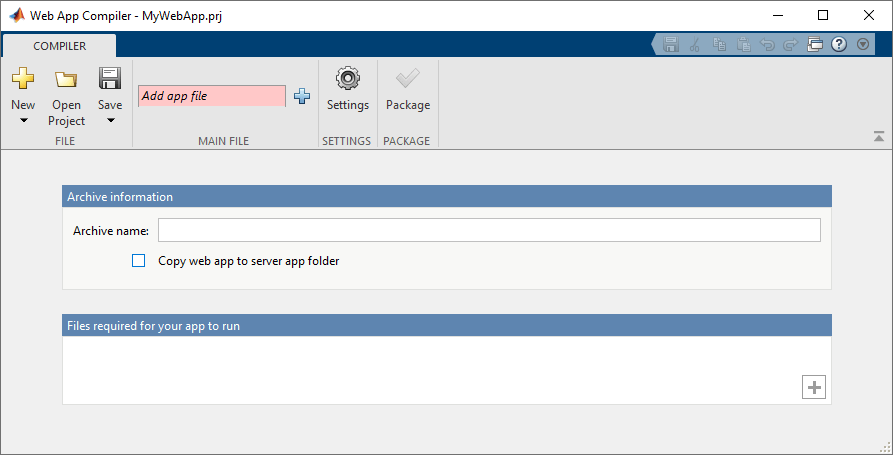
Task: Collapse the toolstrip ribbon
Action: (x=878, y=136)
